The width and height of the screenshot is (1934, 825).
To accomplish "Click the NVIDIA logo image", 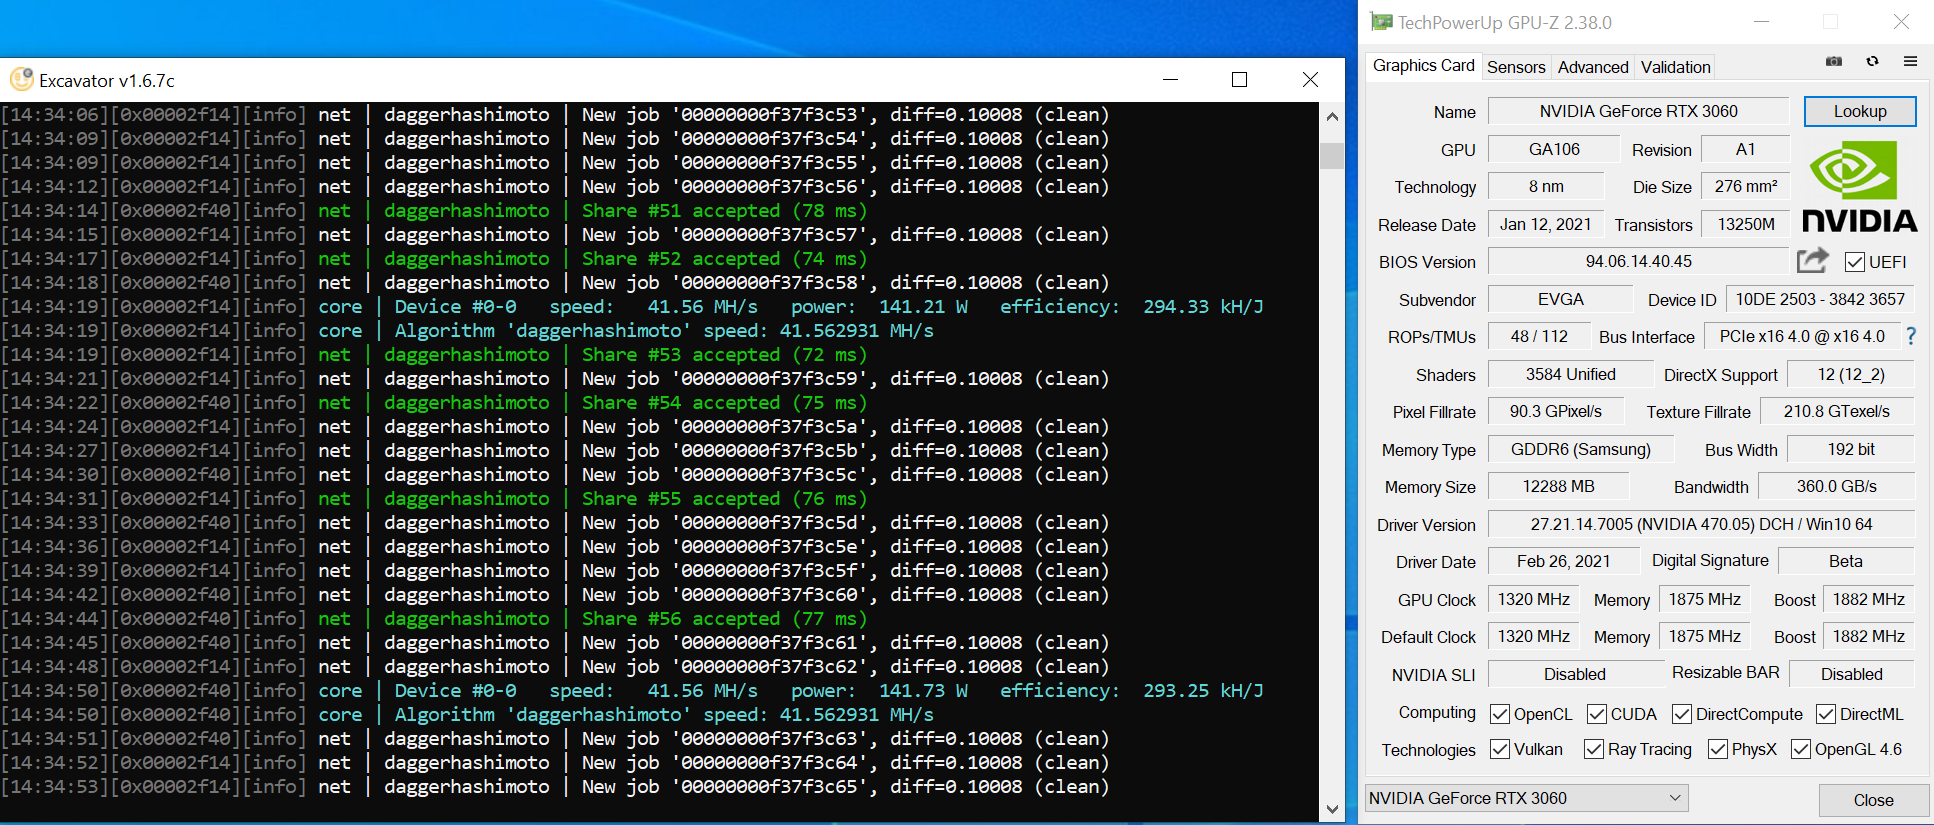I will [1859, 187].
